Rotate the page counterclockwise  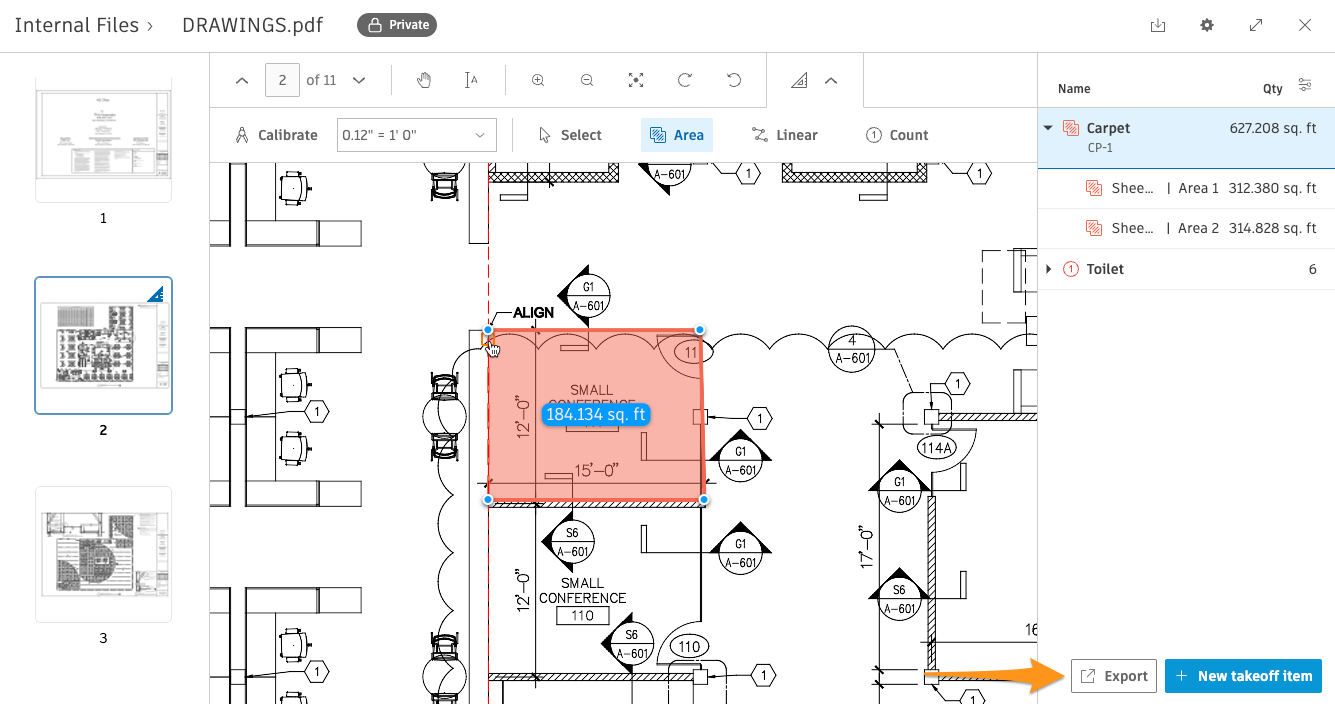click(733, 80)
